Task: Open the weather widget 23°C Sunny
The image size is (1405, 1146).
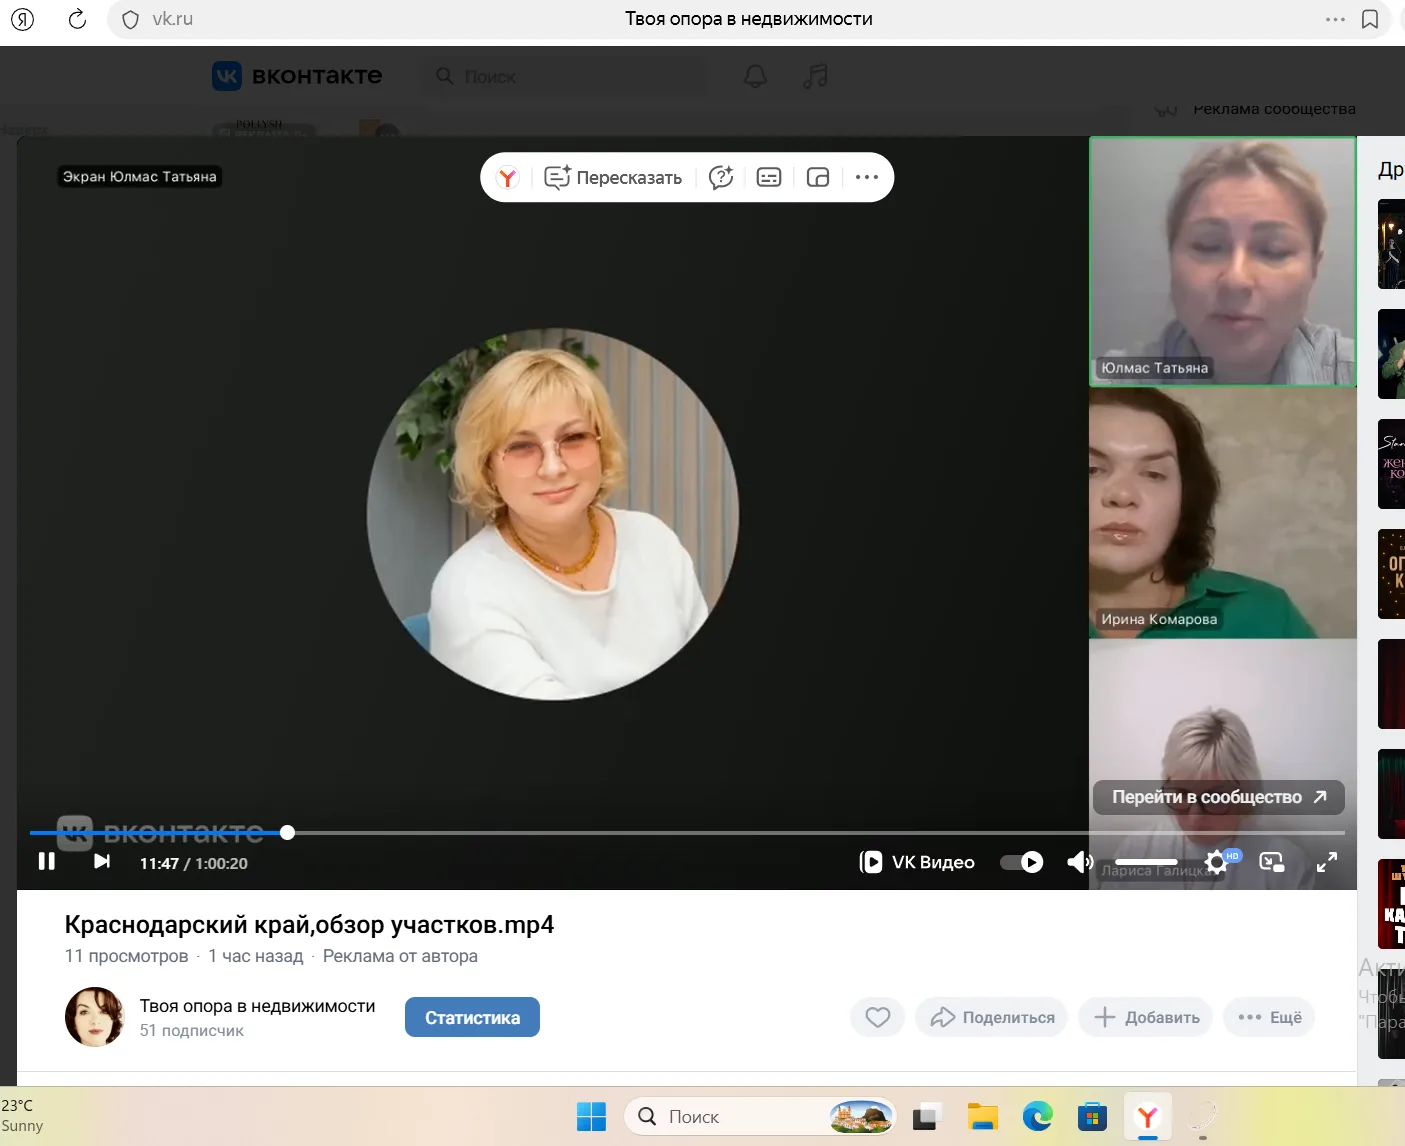Action: click(x=22, y=1115)
